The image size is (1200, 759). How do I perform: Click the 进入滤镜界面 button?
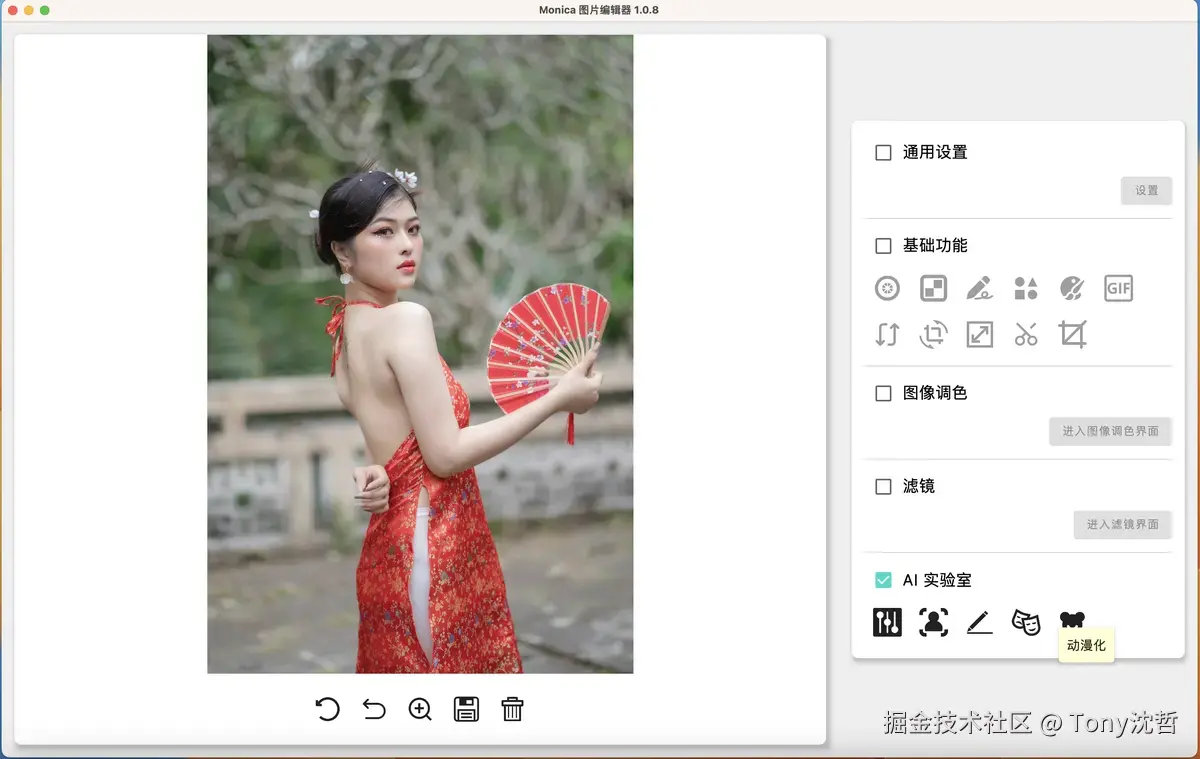[x=1122, y=524]
